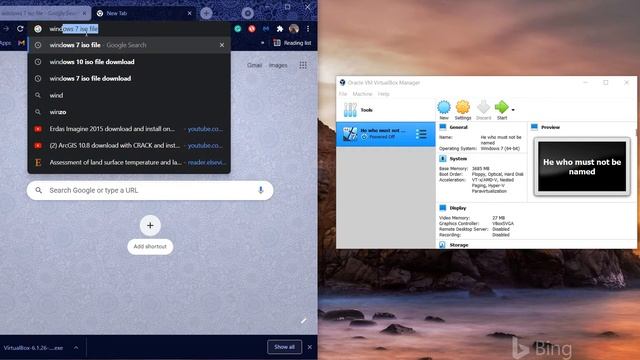640x360 pixels.
Task: Open the Reading list
Action: point(292,43)
